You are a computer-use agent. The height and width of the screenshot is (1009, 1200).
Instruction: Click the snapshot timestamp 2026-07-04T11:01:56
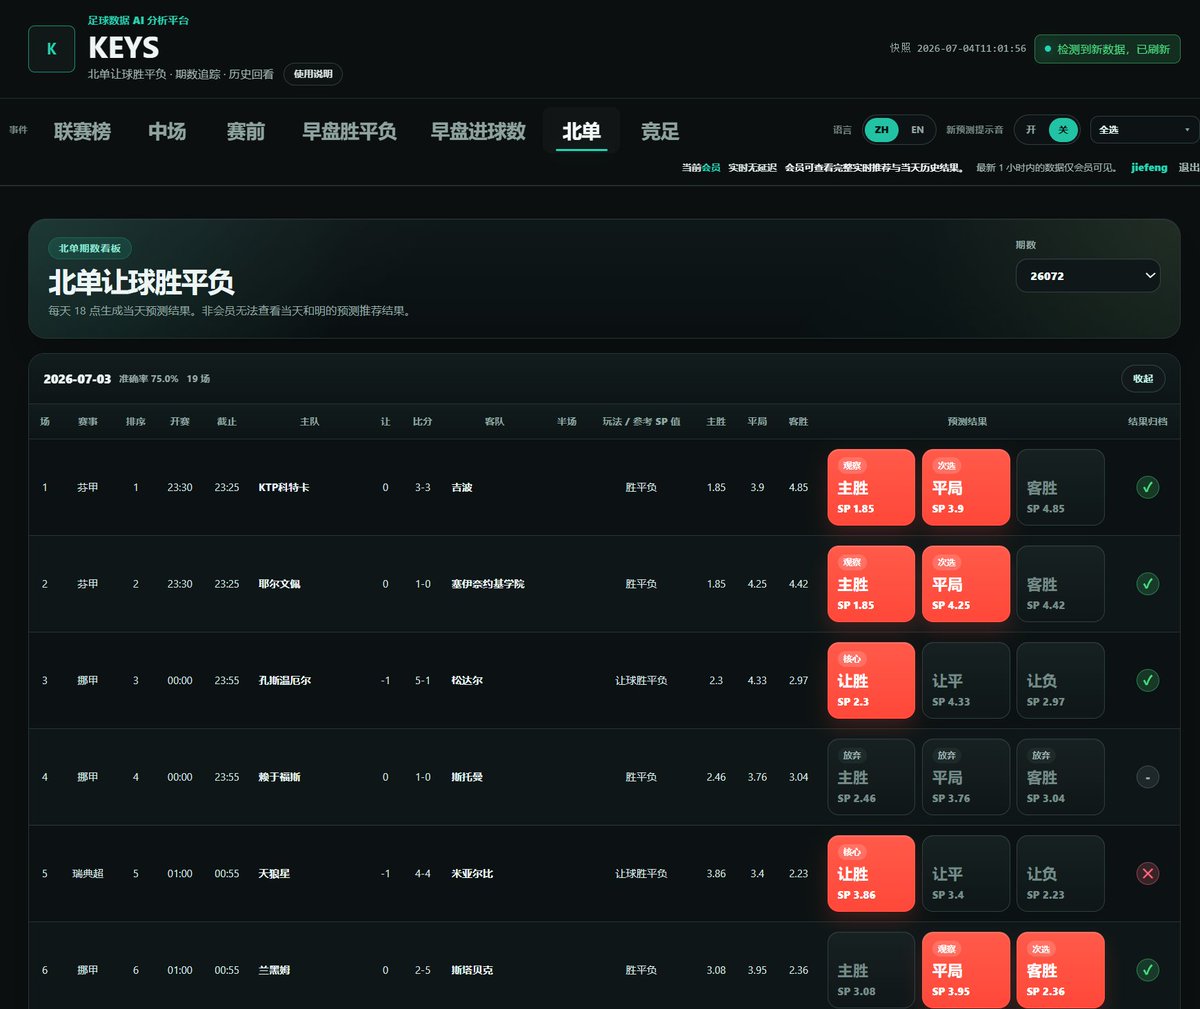coord(971,48)
